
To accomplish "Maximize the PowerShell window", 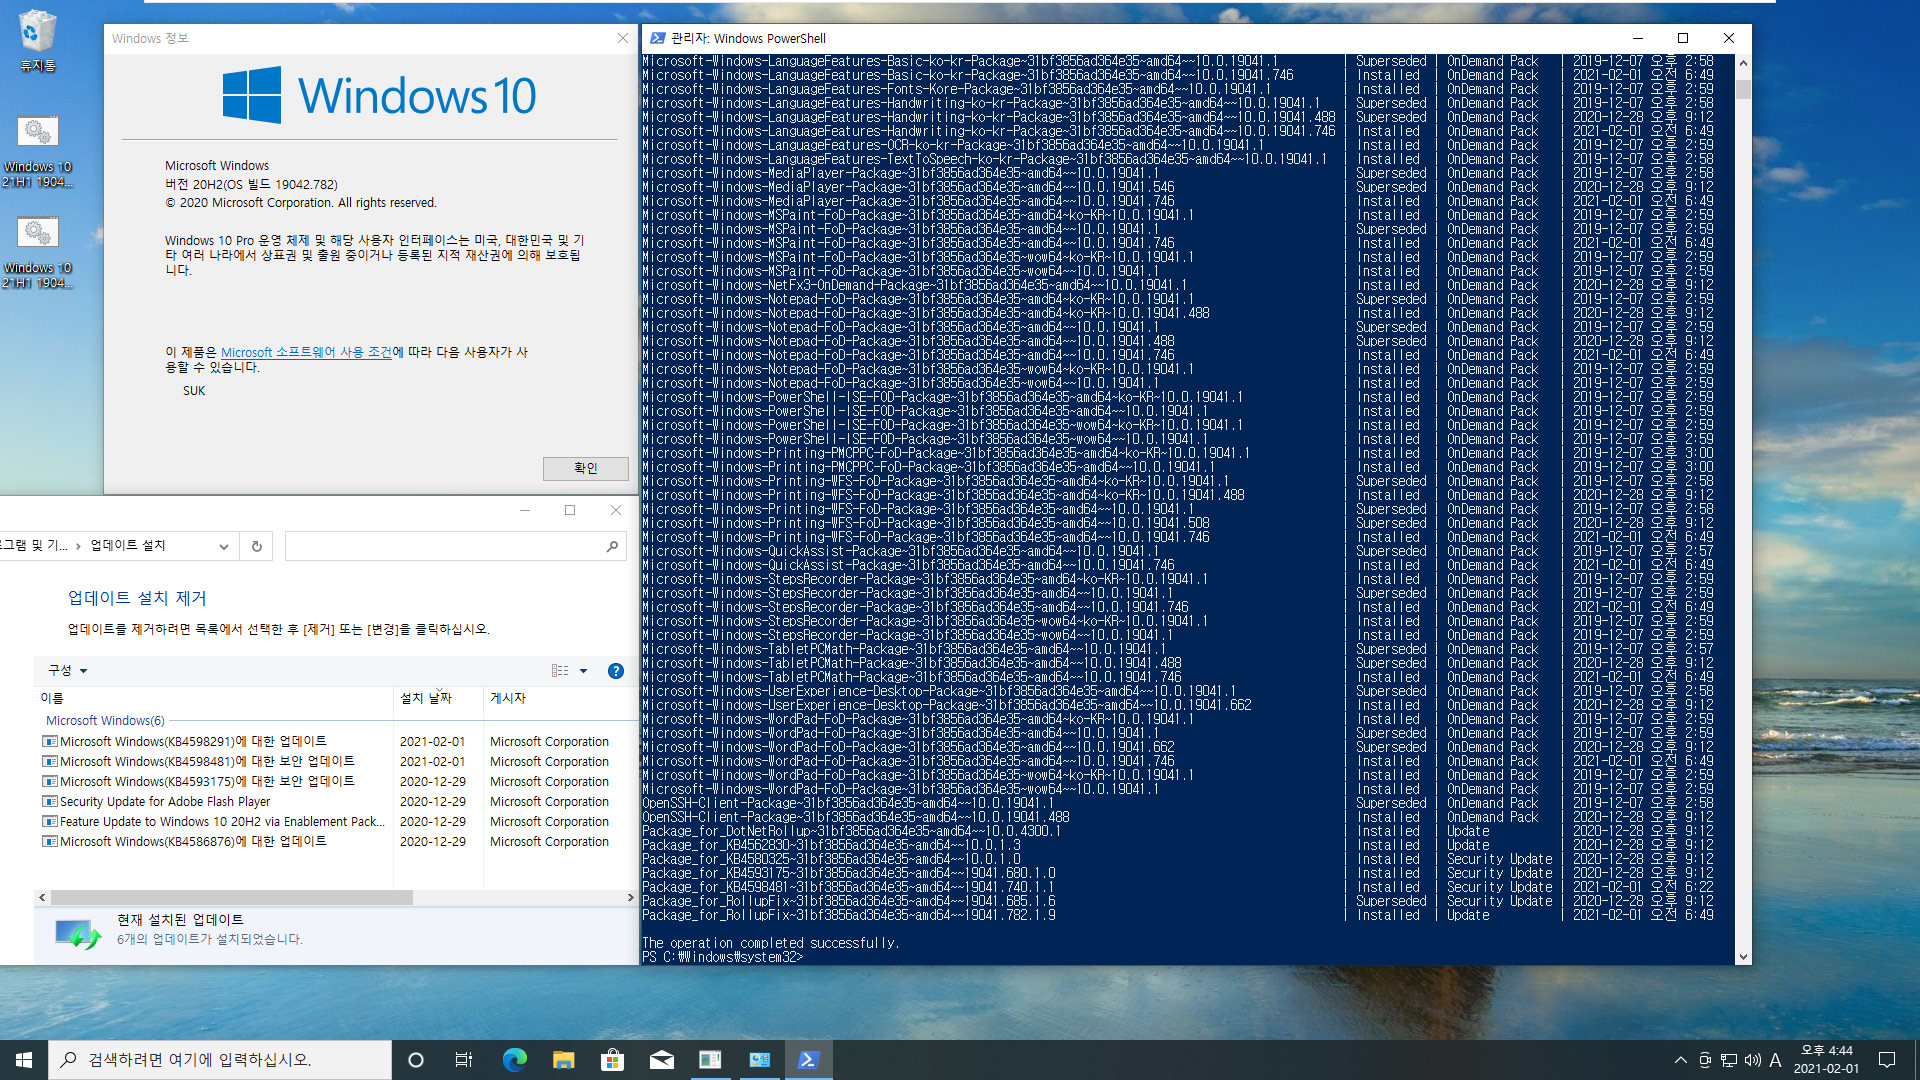I will point(1683,38).
